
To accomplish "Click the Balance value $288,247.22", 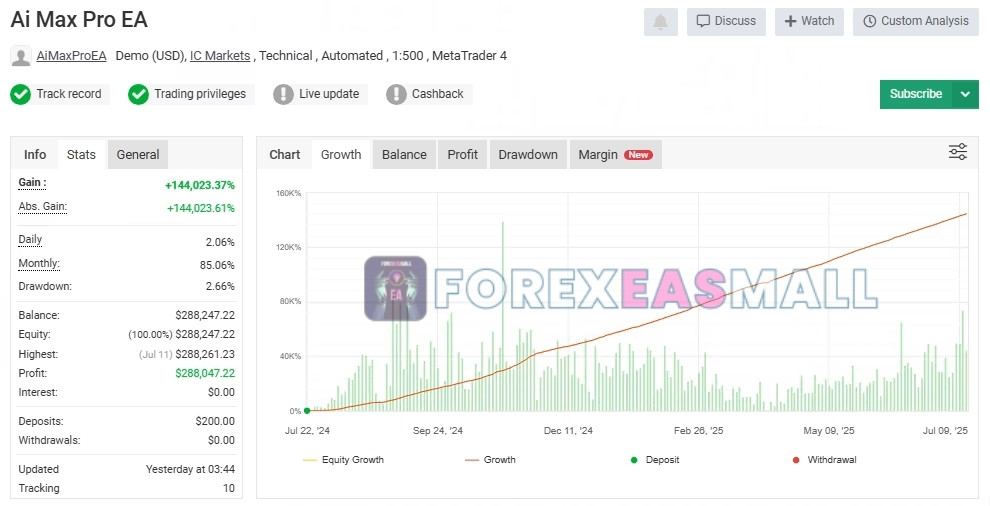I will 205,315.
